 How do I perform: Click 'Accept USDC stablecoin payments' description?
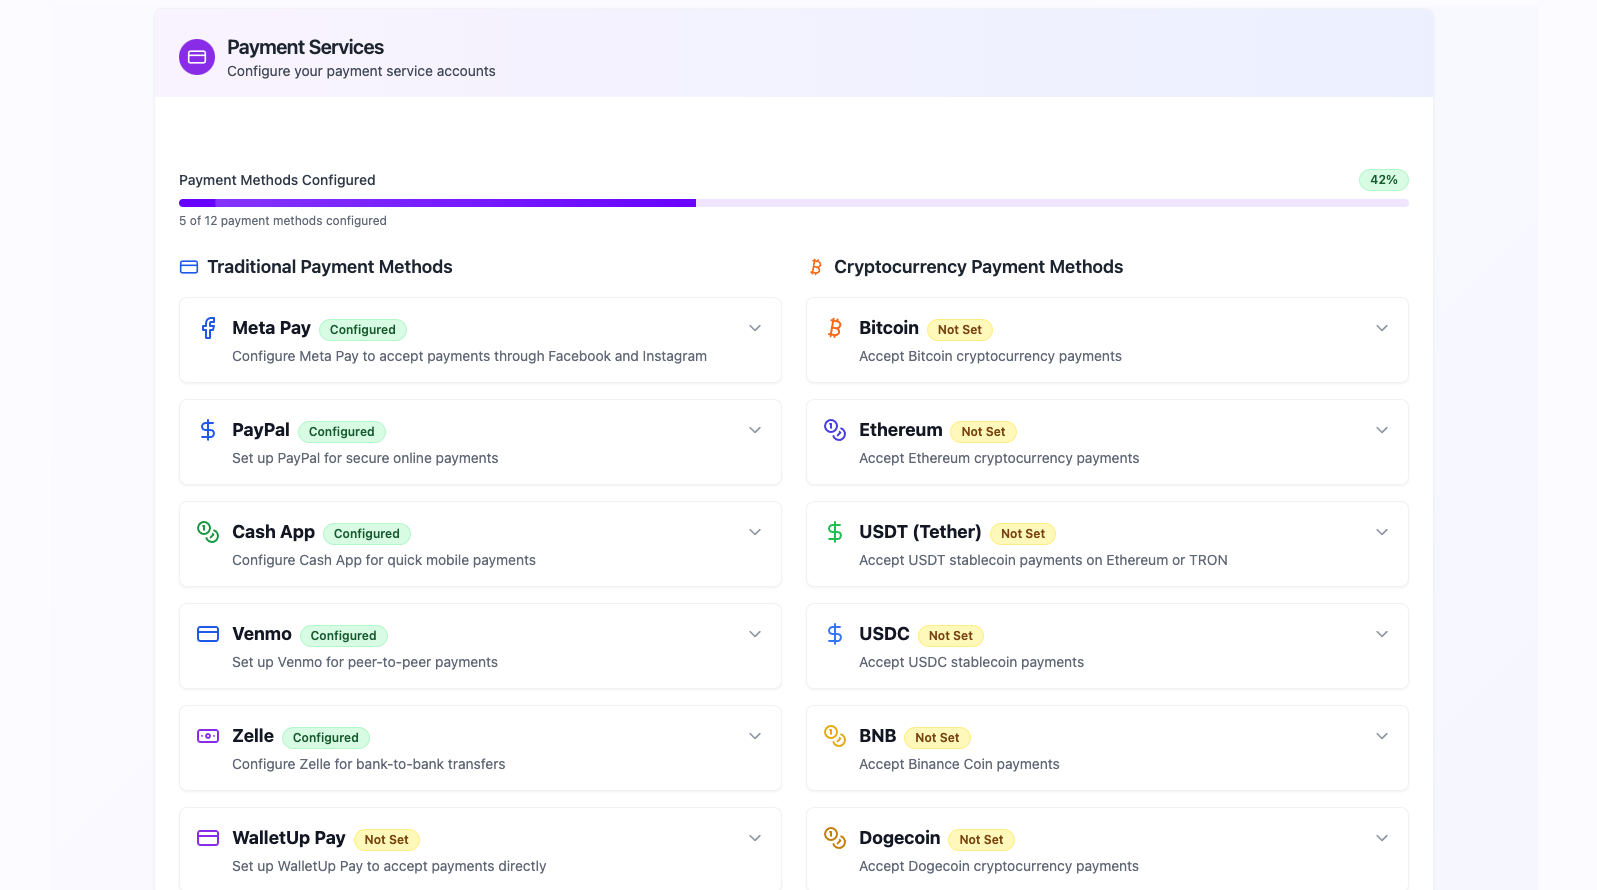(971, 662)
